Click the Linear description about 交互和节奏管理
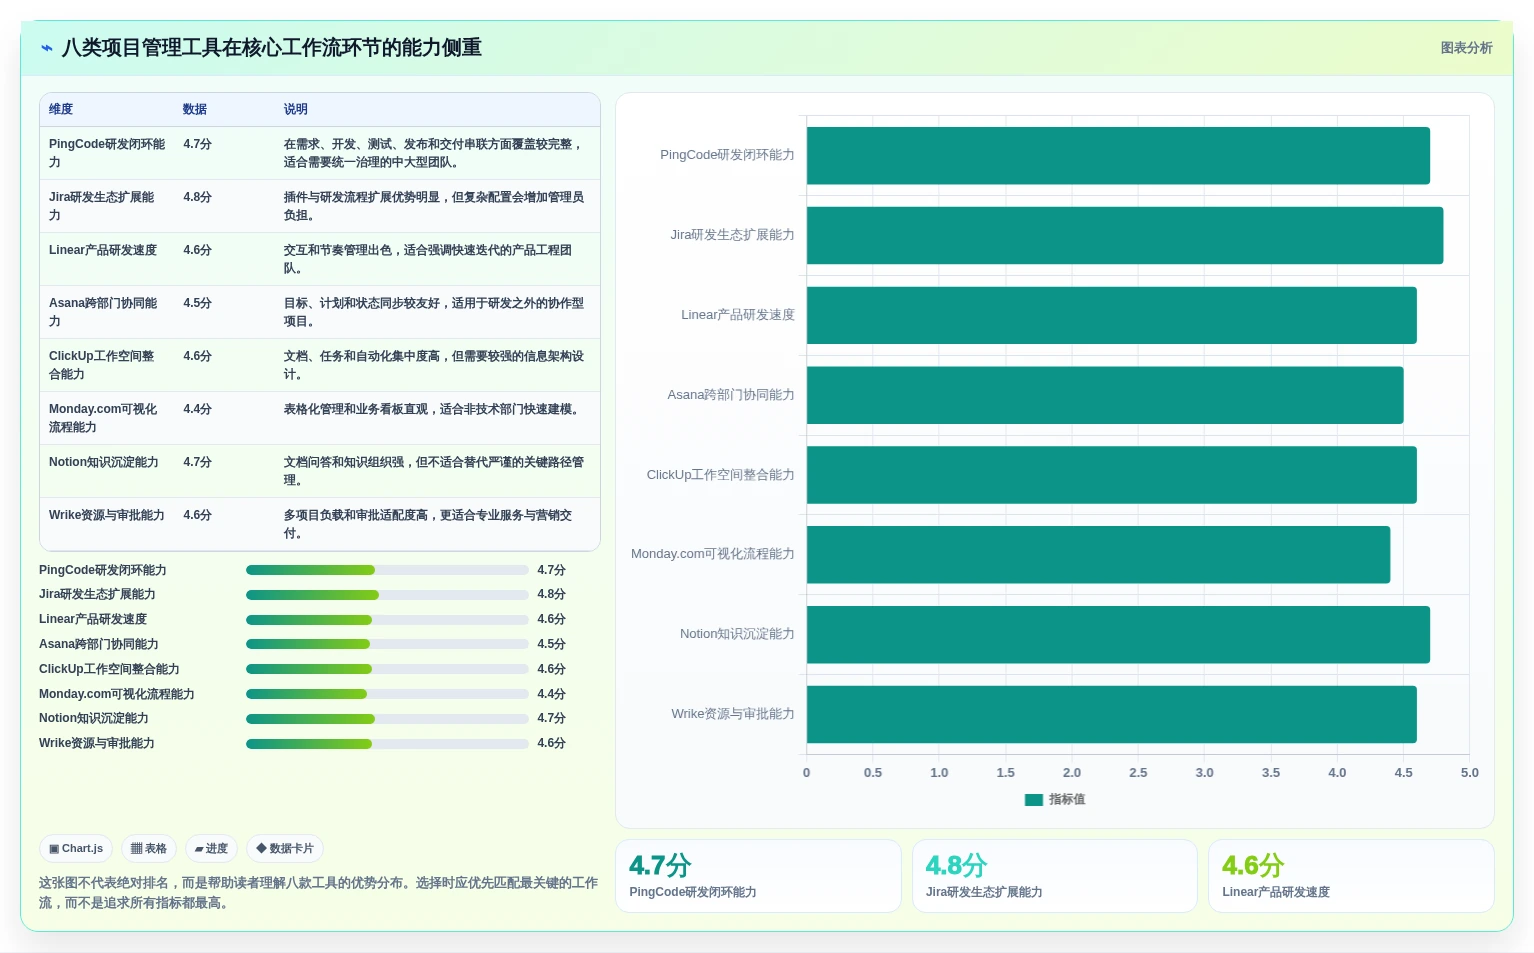The width and height of the screenshot is (1534, 953). (428, 259)
